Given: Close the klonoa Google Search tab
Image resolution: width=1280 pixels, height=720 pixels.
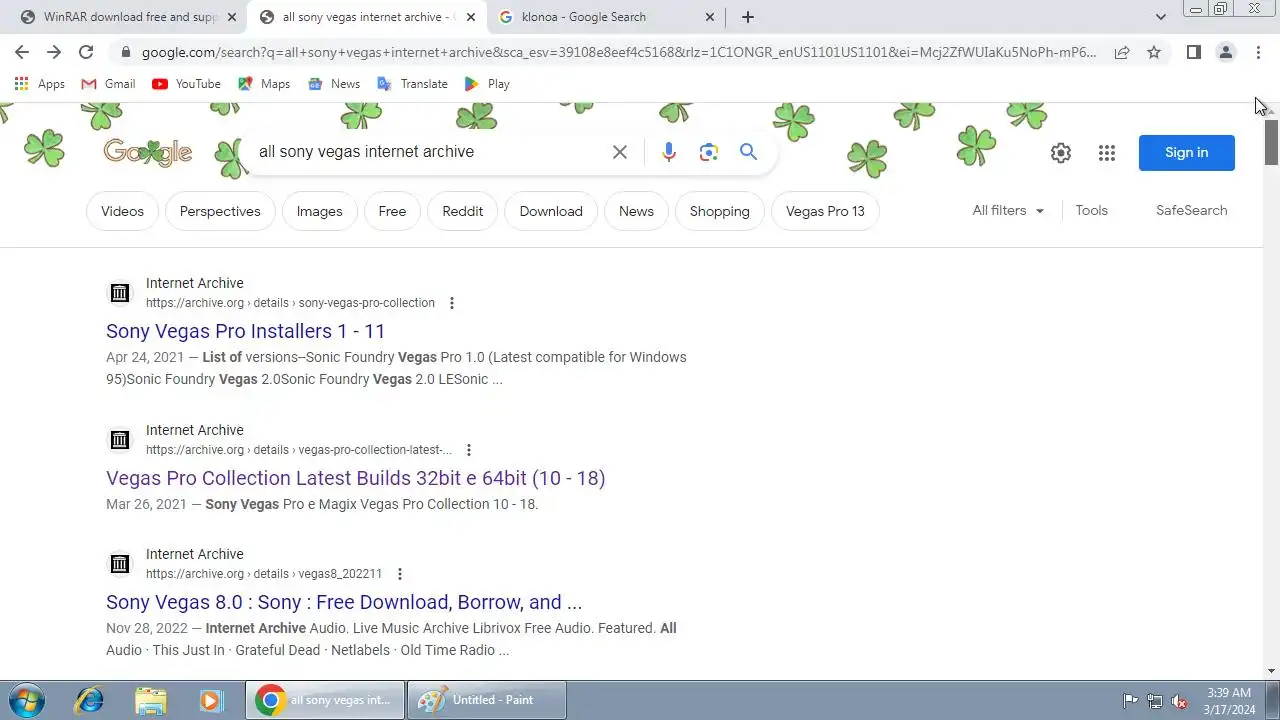Looking at the screenshot, I should pos(710,17).
